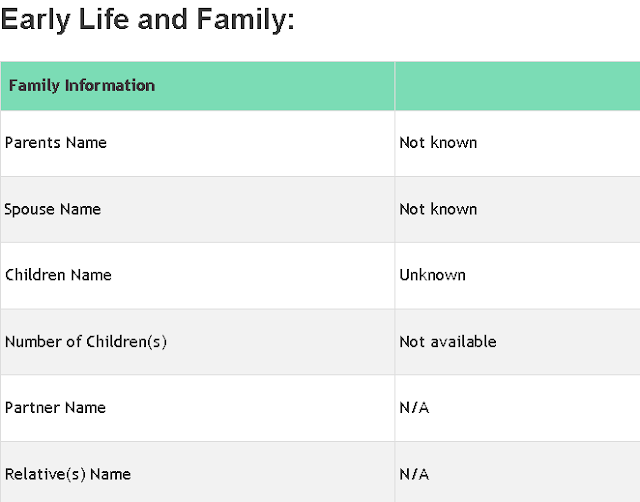Click 'Not known' in the Parents Name row
The width and height of the screenshot is (640, 502).
tap(438, 143)
